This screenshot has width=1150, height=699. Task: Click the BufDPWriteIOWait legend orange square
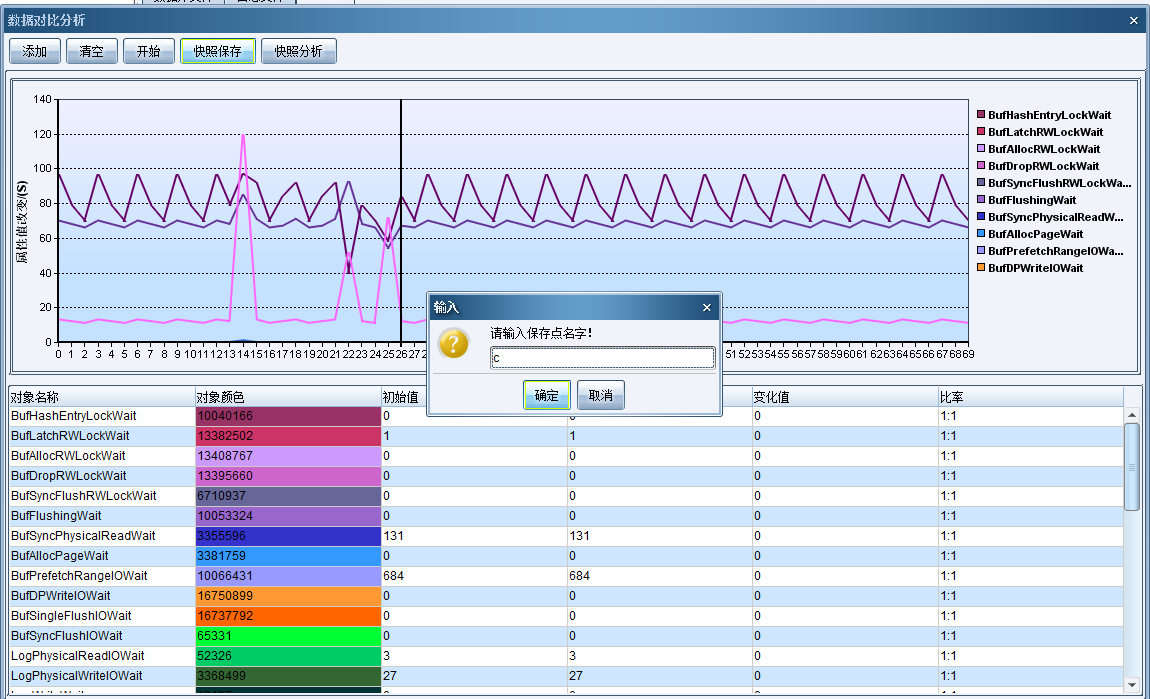point(981,268)
